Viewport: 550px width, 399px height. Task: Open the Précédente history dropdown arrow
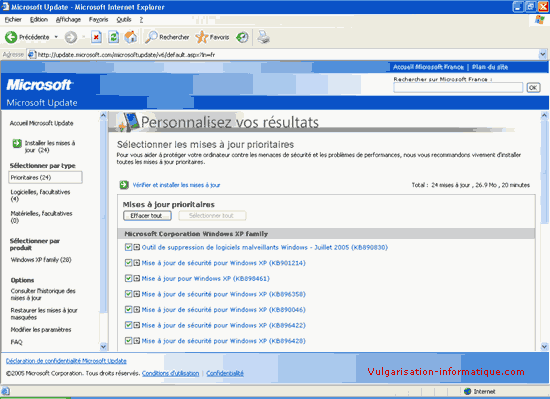click(56, 37)
